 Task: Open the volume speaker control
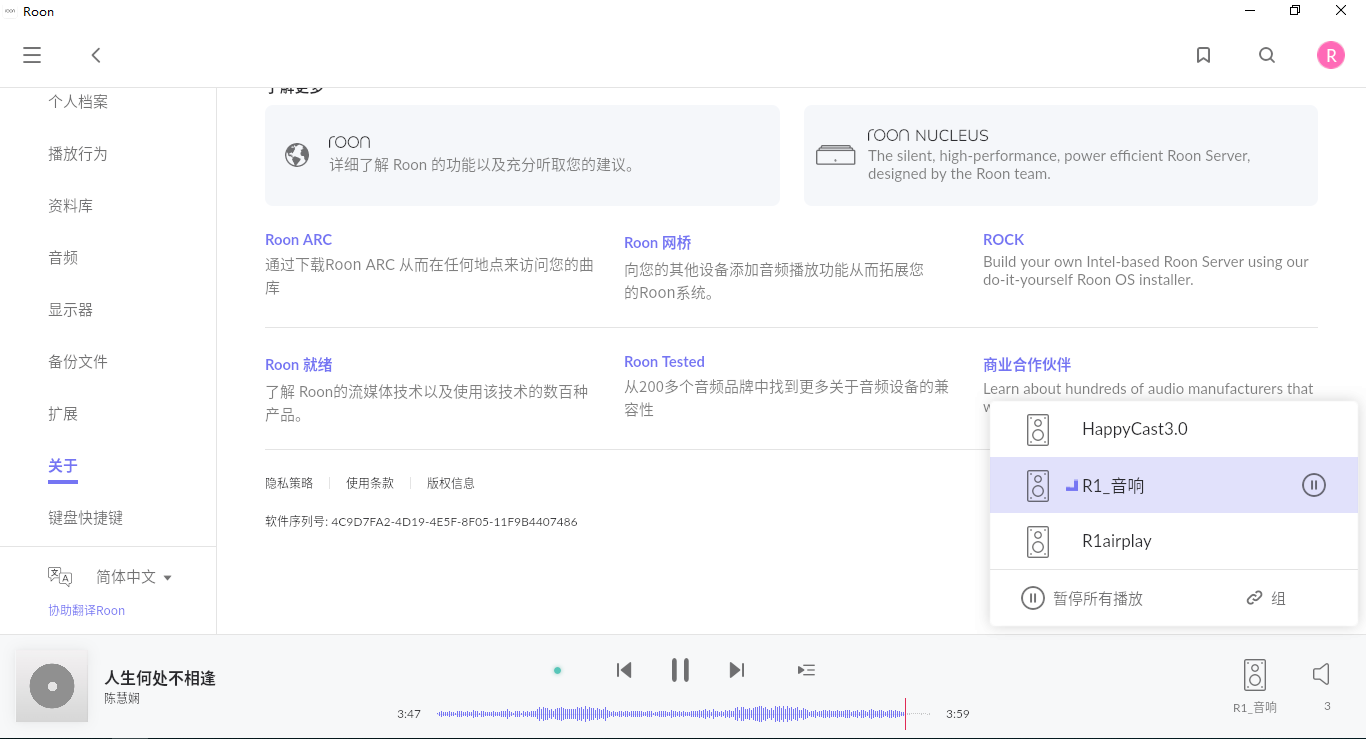[x=1322, y=674]
